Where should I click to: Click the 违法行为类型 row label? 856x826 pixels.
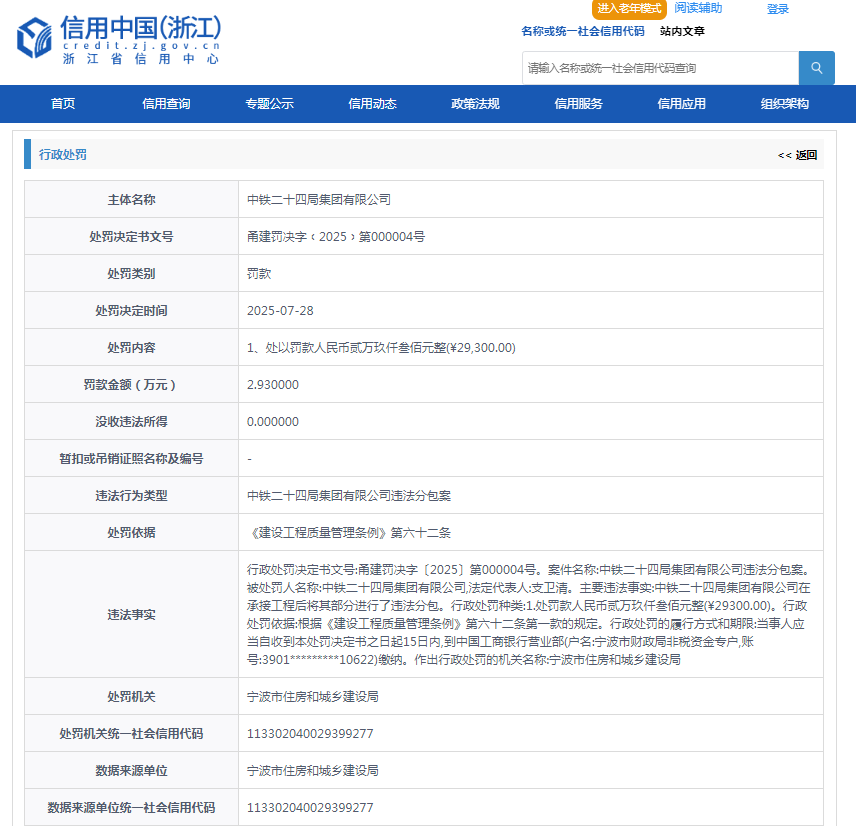[132, 496]
